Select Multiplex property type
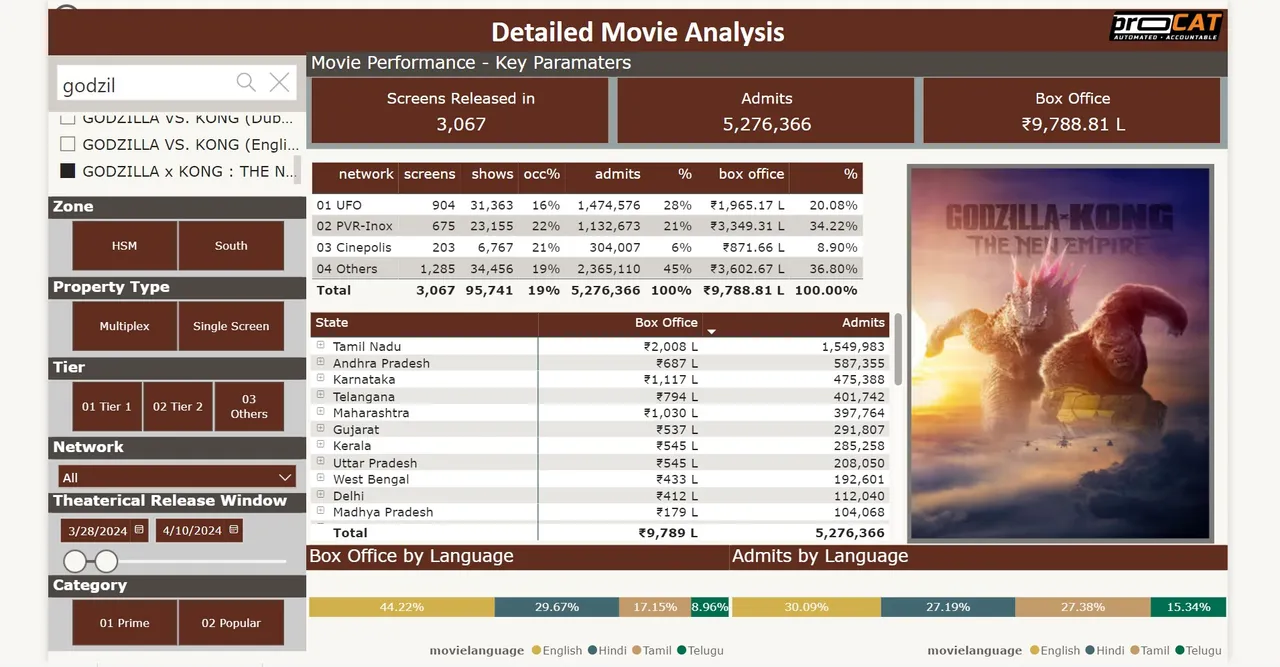This screenshot has width=1280, height=667. [125, 326]
